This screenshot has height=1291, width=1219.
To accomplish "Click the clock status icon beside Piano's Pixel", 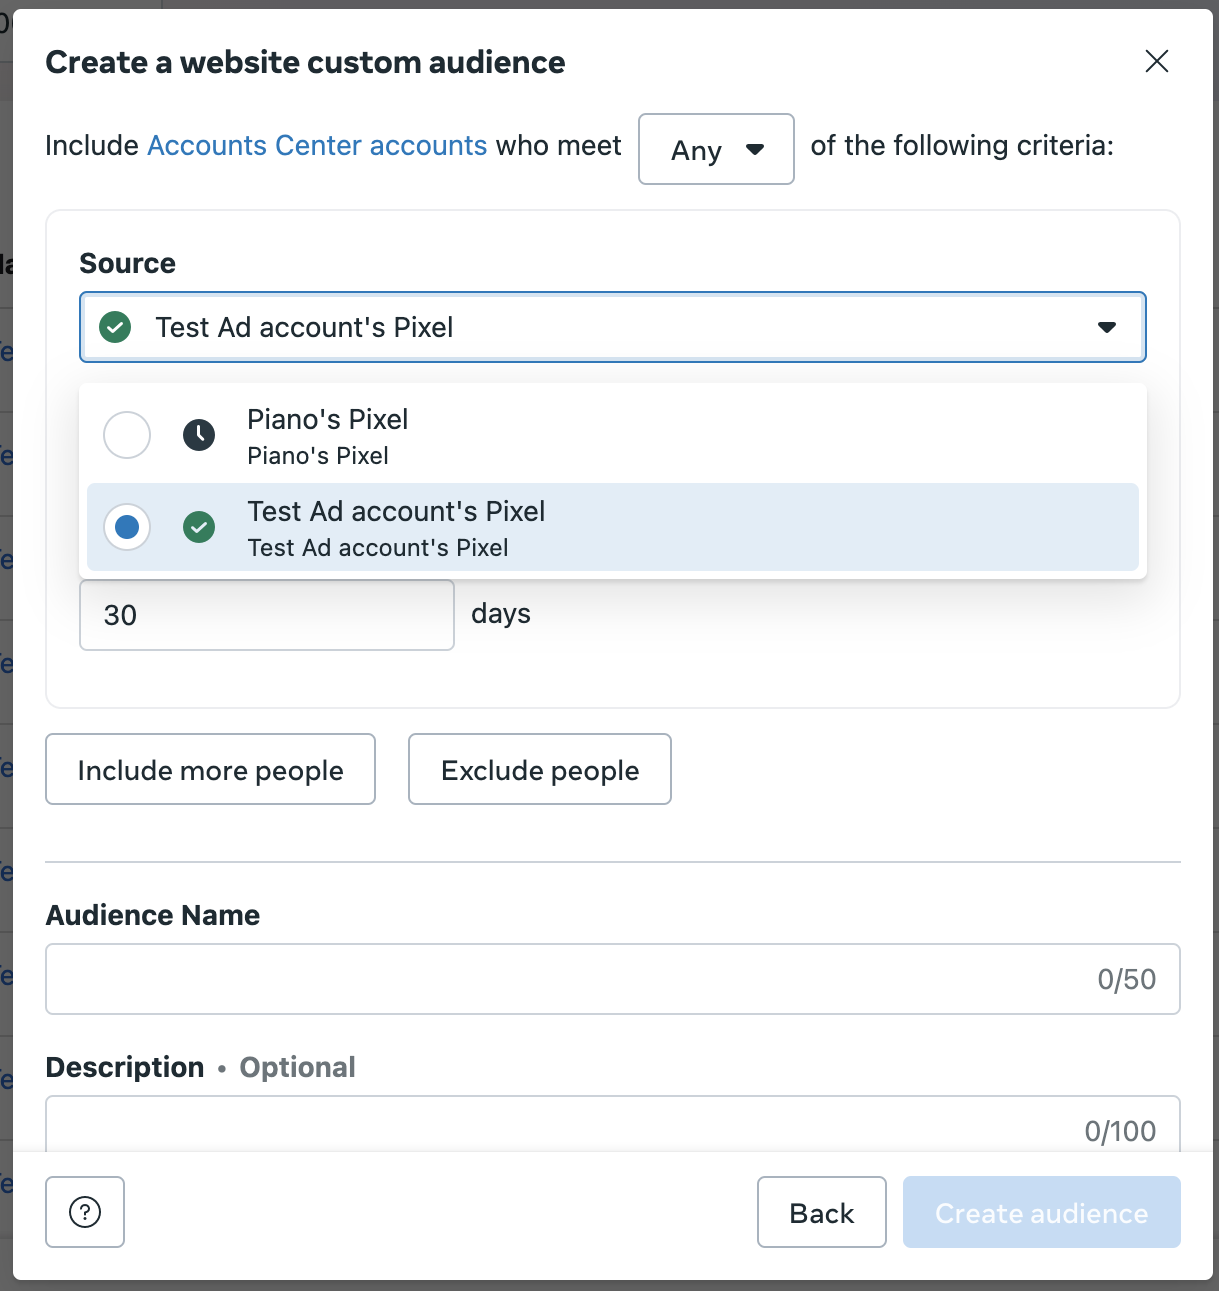I will pyautogui.click(x=199, y=435).
